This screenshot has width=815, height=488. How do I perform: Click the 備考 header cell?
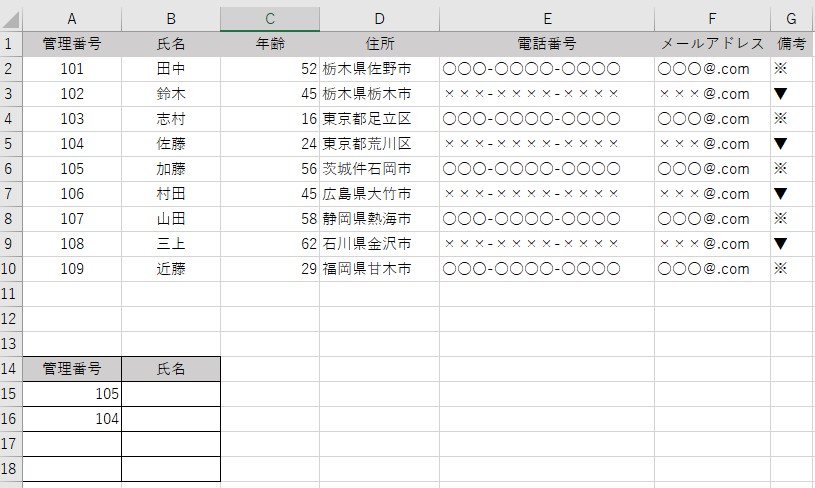pos(793,44)
